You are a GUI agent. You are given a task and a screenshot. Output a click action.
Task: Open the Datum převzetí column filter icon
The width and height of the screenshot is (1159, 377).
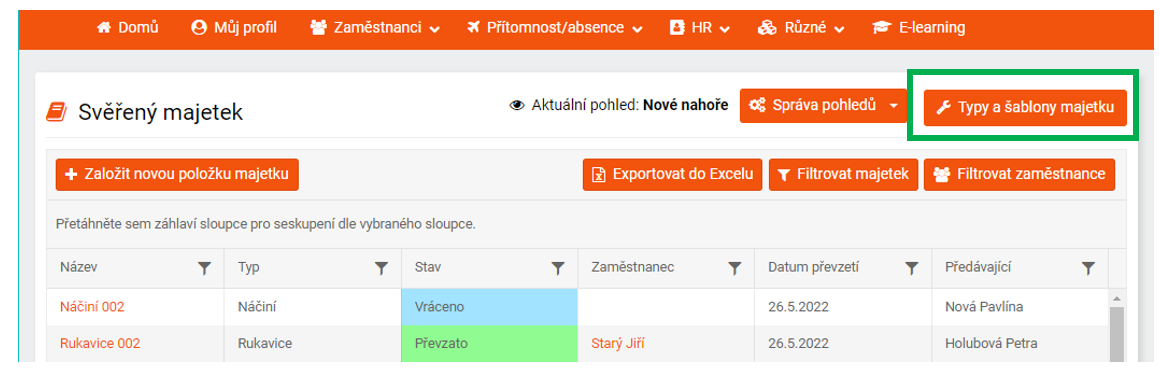912,269
